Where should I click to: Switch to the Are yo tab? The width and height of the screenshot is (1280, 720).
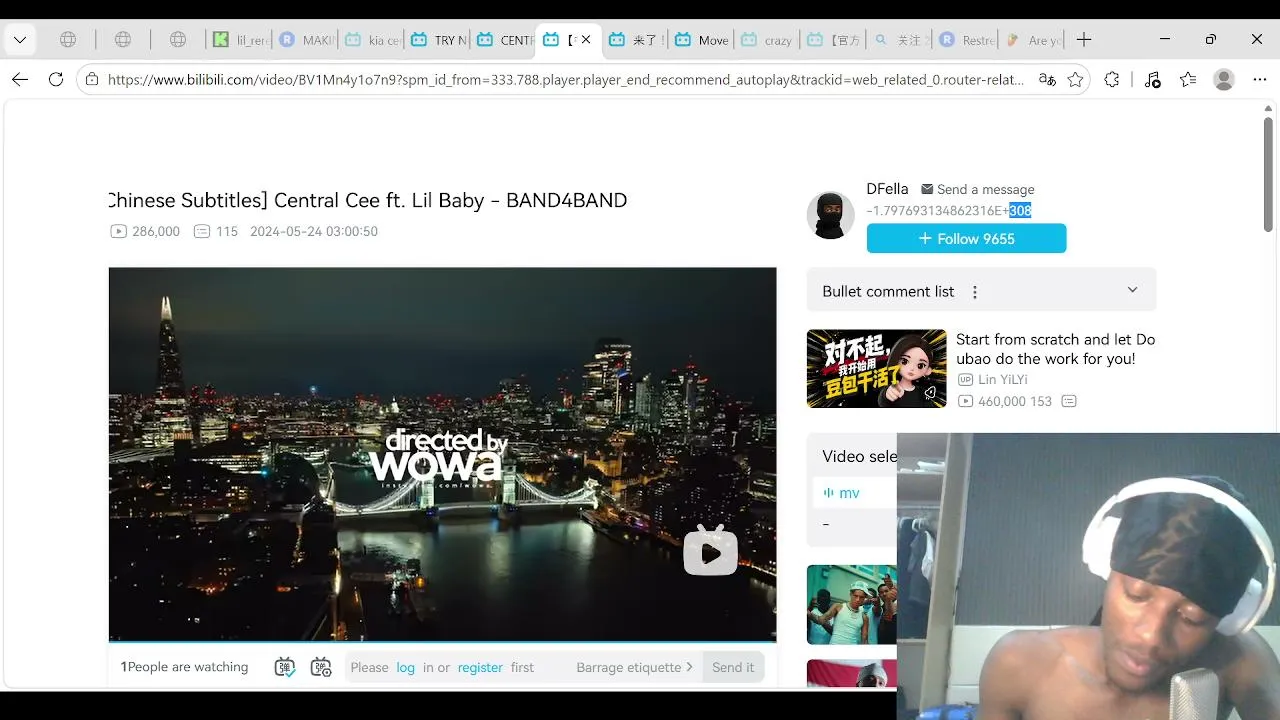tap(1031, 40)
